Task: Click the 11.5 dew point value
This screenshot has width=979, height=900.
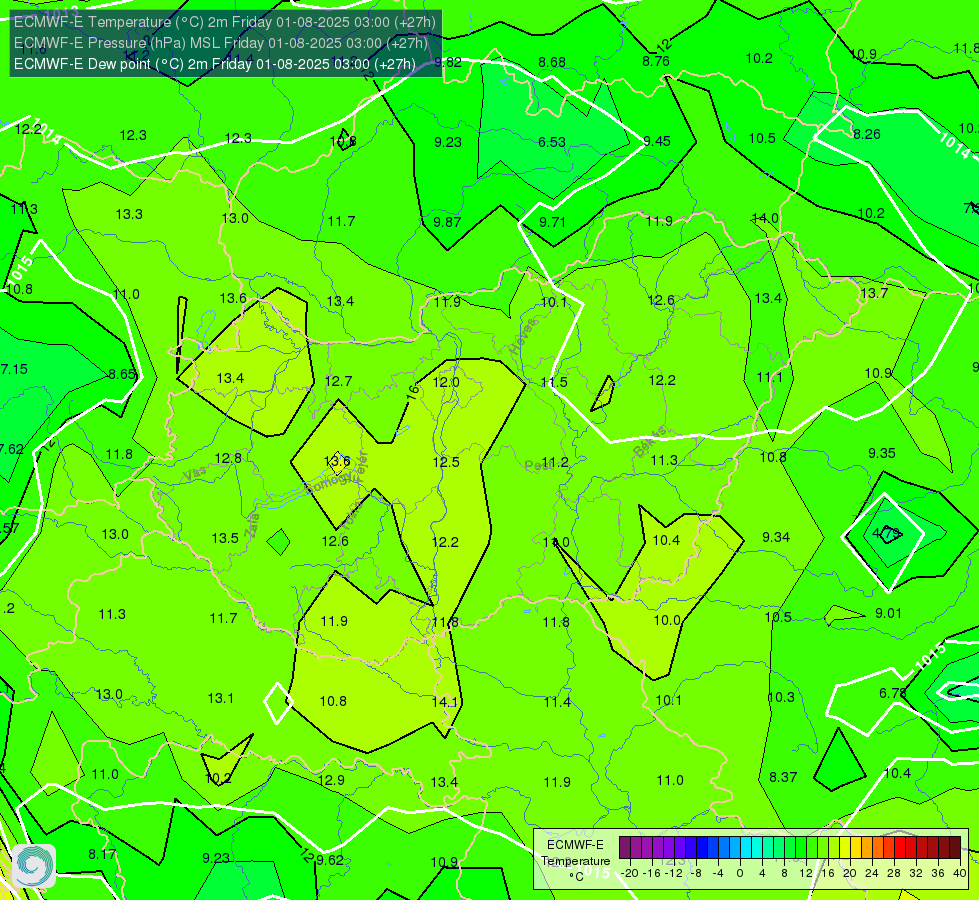Action: 554,382
